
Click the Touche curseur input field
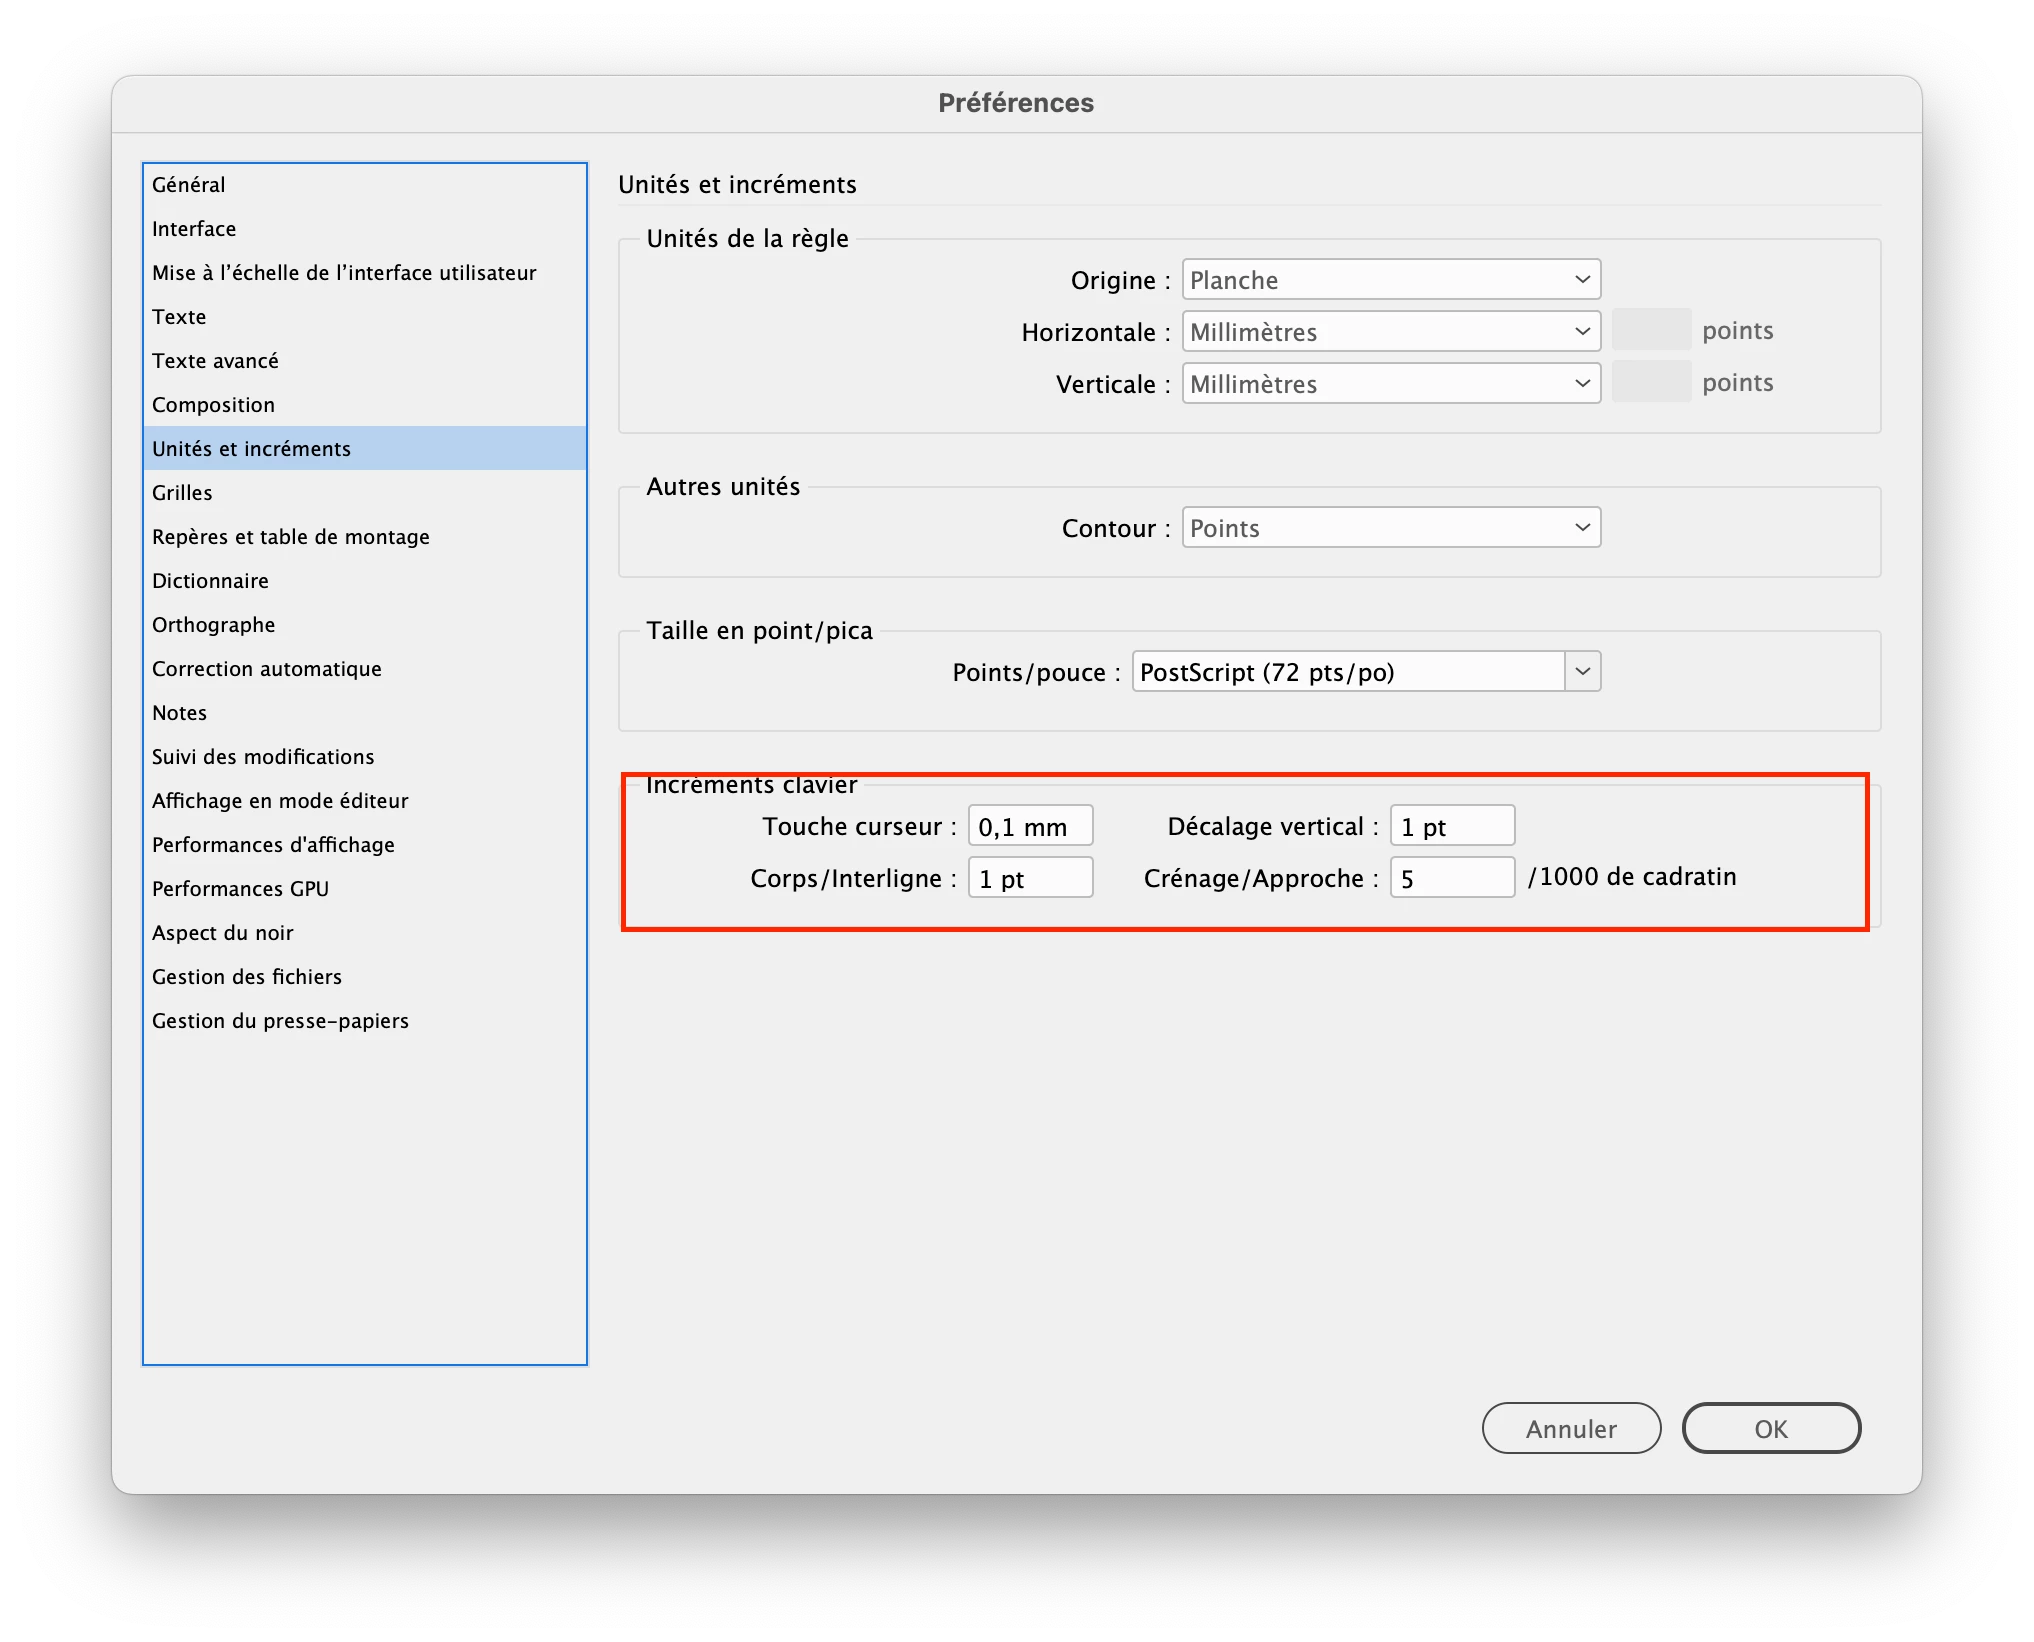pyautogui.click(x=1030, y=827)
